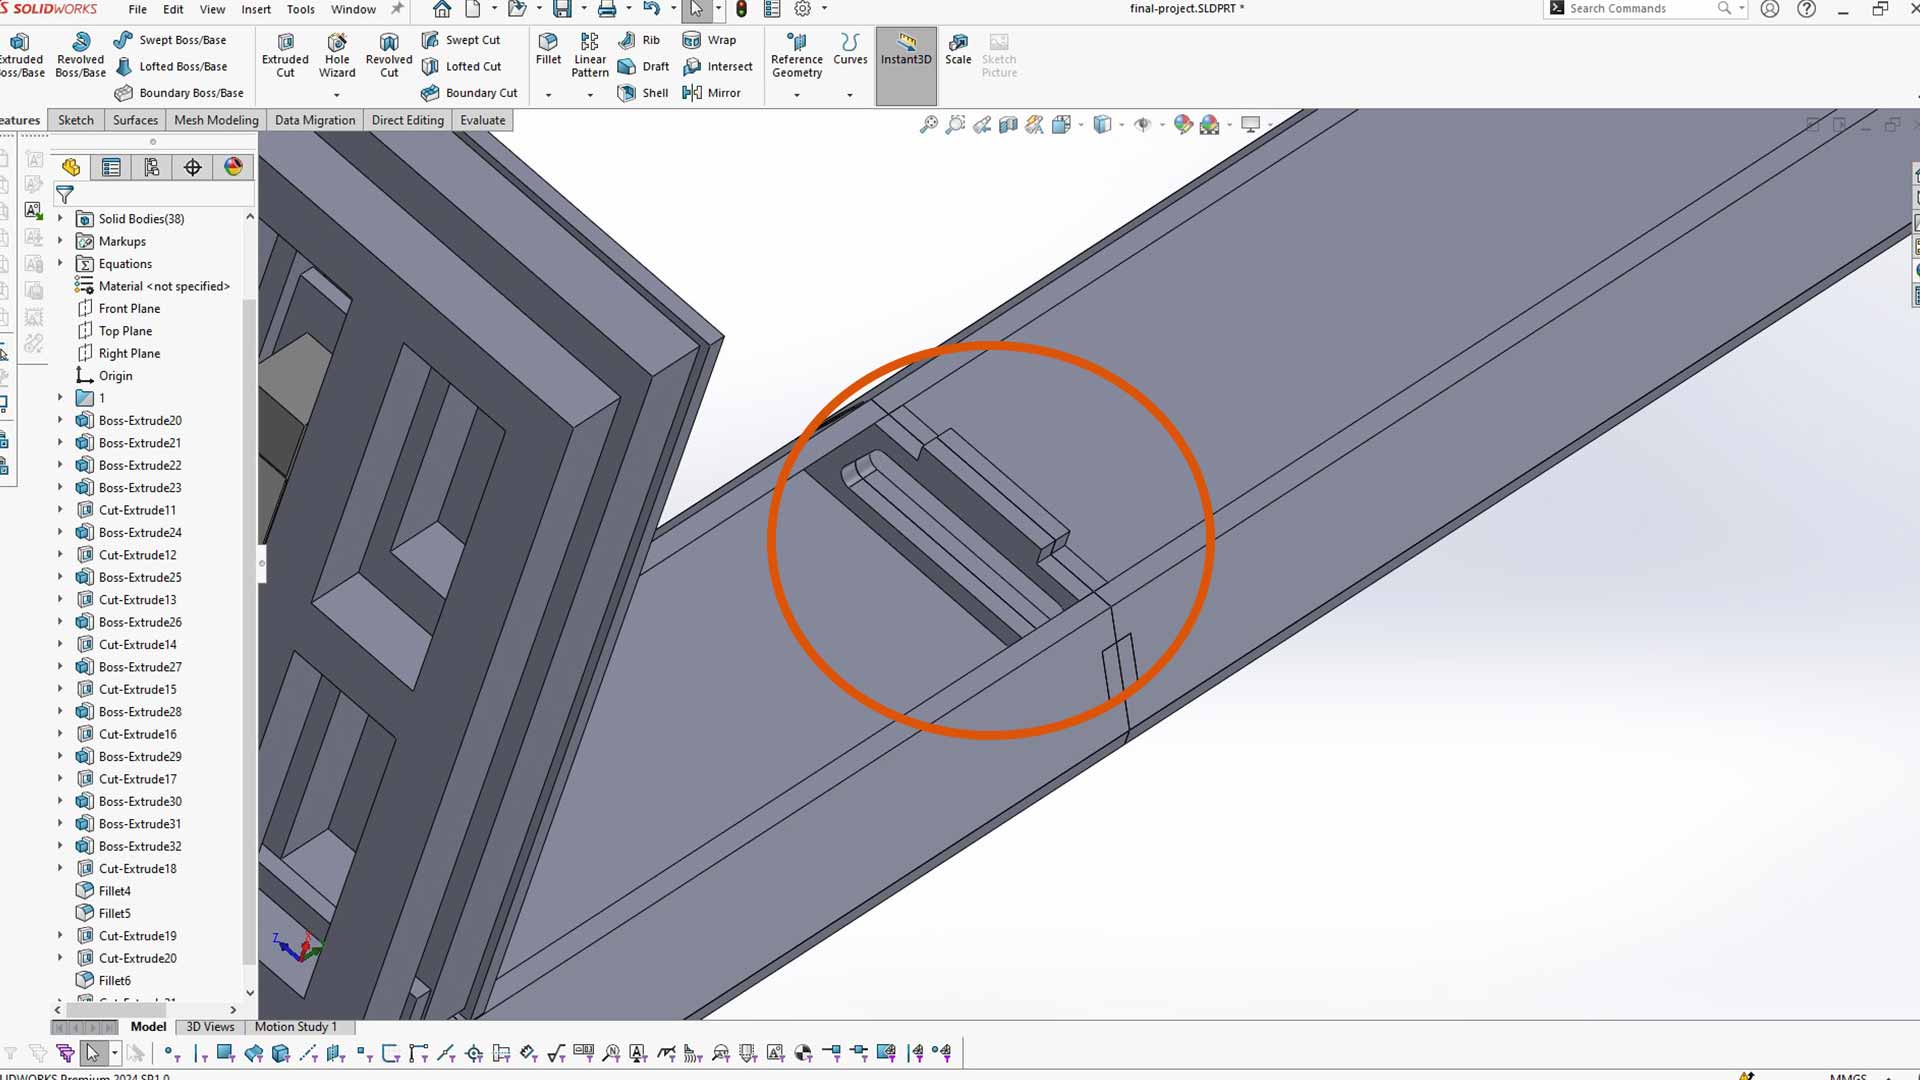This screenshot has width=1920, height=1080.
Task: Open the File menu
Action: point(138,9)
